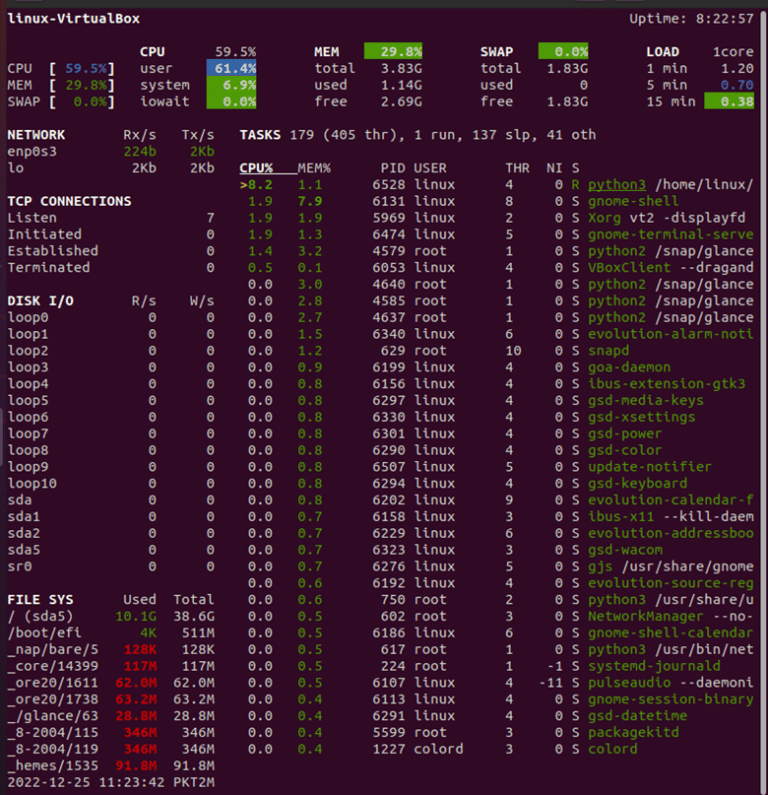Screen dimensions: 768x795
Task: Select the MEM% column header
Action: coord(314,168)
